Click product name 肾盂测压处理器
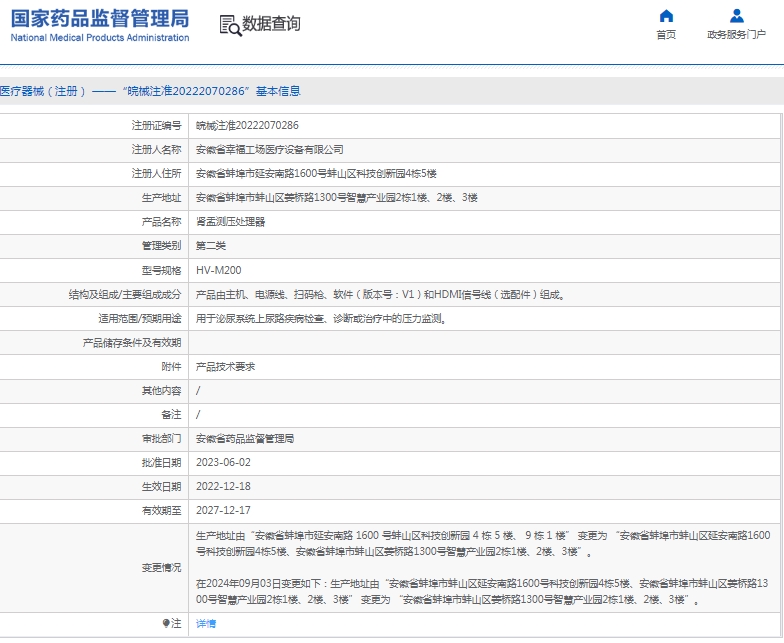784x643 pixels. point(230,222)
